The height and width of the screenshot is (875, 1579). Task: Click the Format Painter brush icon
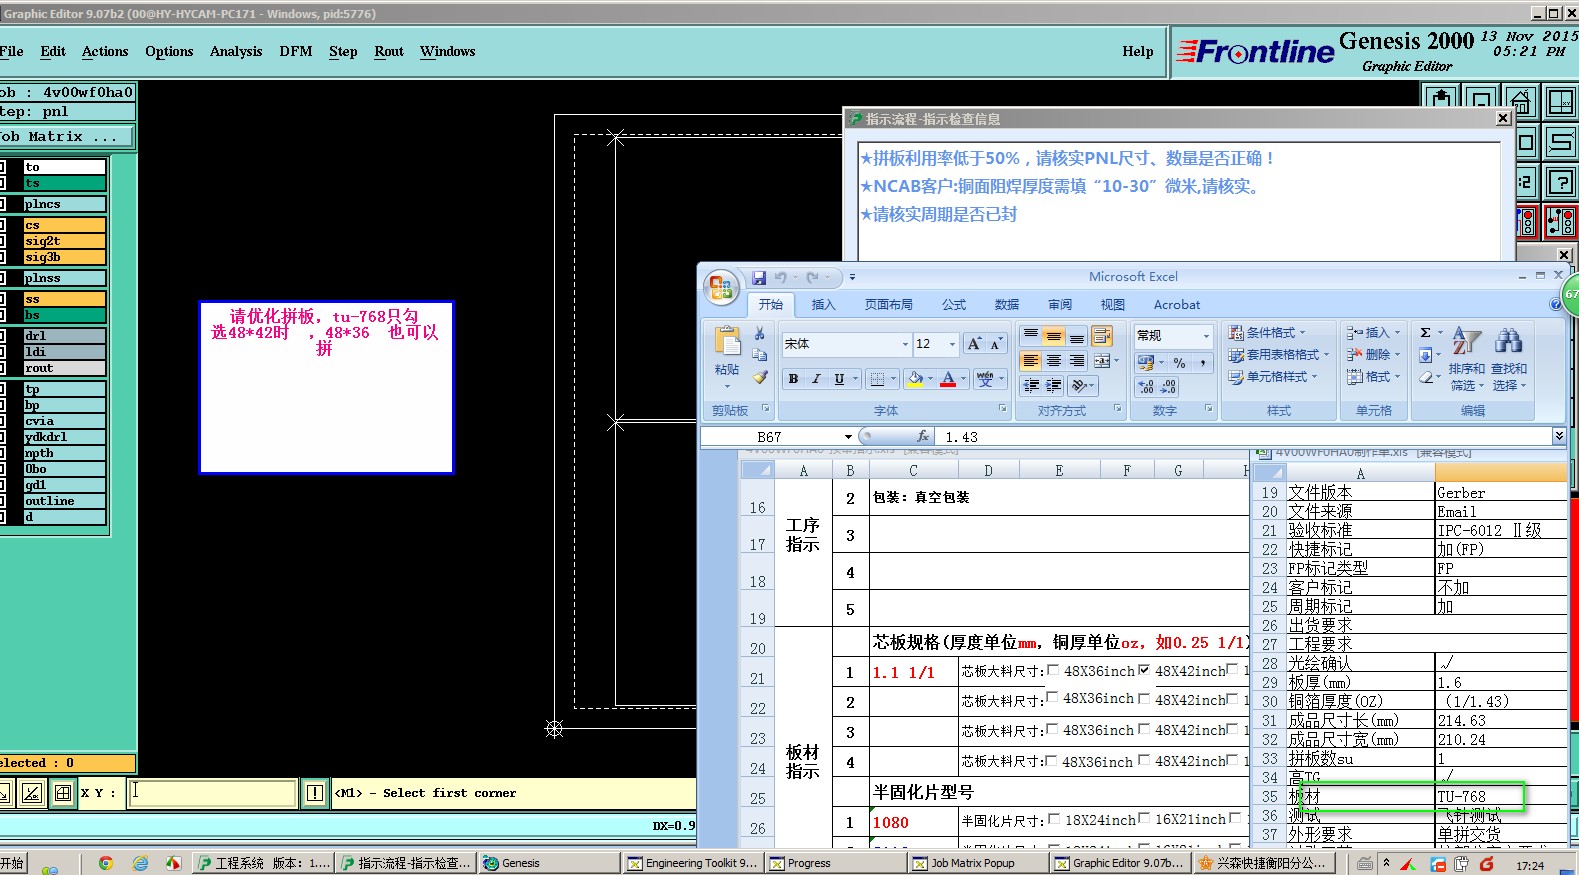(x=760, y=377)
